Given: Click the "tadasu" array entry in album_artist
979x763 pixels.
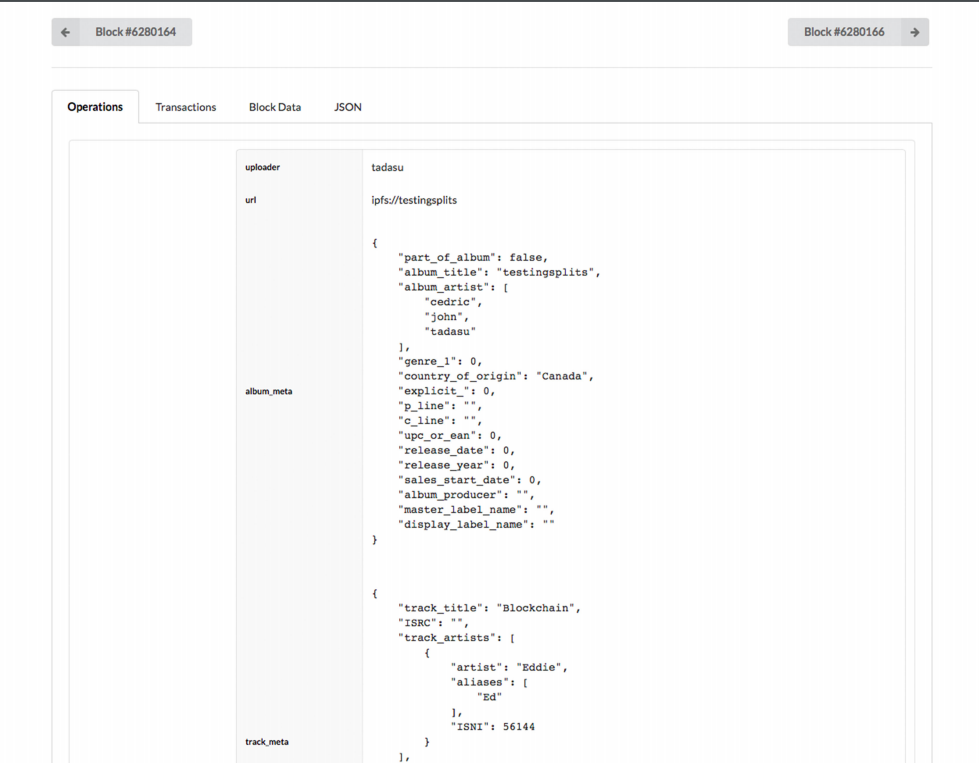Looking at the screenshot, I should (450, 332).
